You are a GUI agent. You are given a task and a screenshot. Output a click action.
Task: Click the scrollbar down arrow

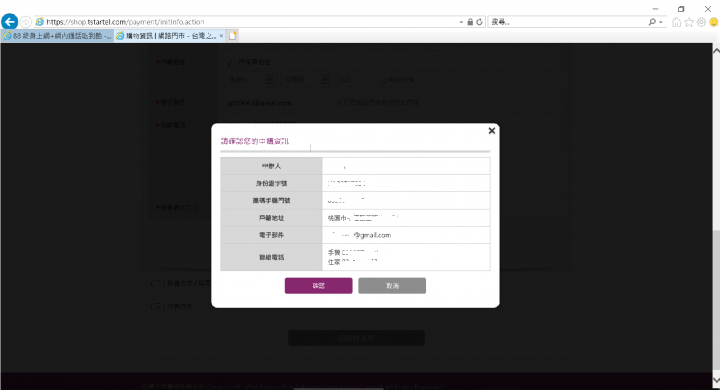(x=716, y=380)
